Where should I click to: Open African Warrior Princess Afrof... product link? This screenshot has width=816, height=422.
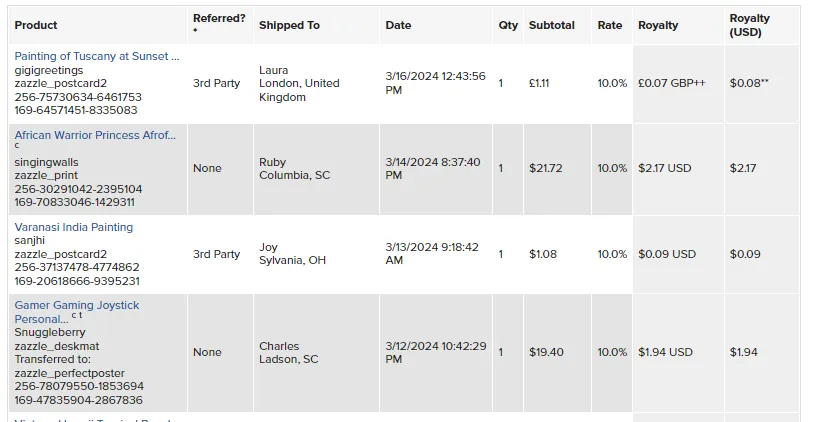(x=94, y=135)
